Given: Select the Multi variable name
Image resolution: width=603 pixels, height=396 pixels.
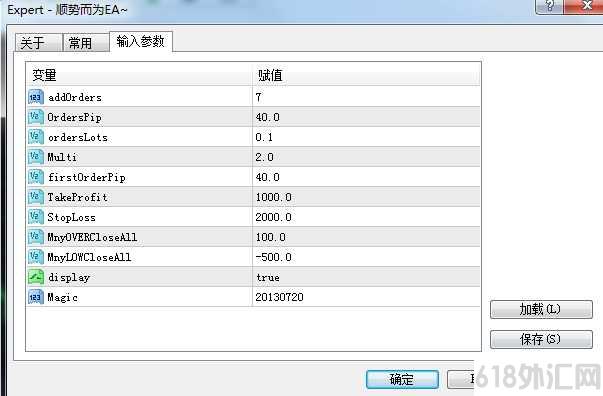Looking at the screenshot, I should click(x=62, y=157).
